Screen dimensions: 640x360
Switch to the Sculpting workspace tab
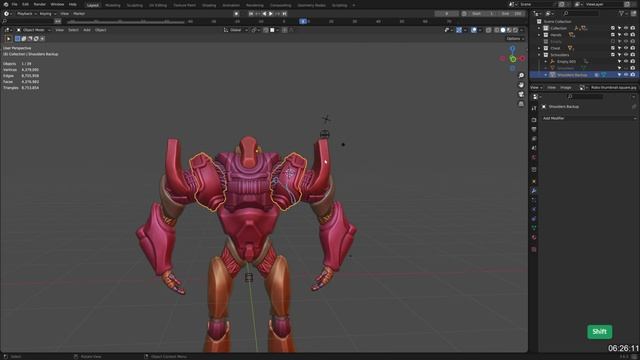[x=134, y=5]
